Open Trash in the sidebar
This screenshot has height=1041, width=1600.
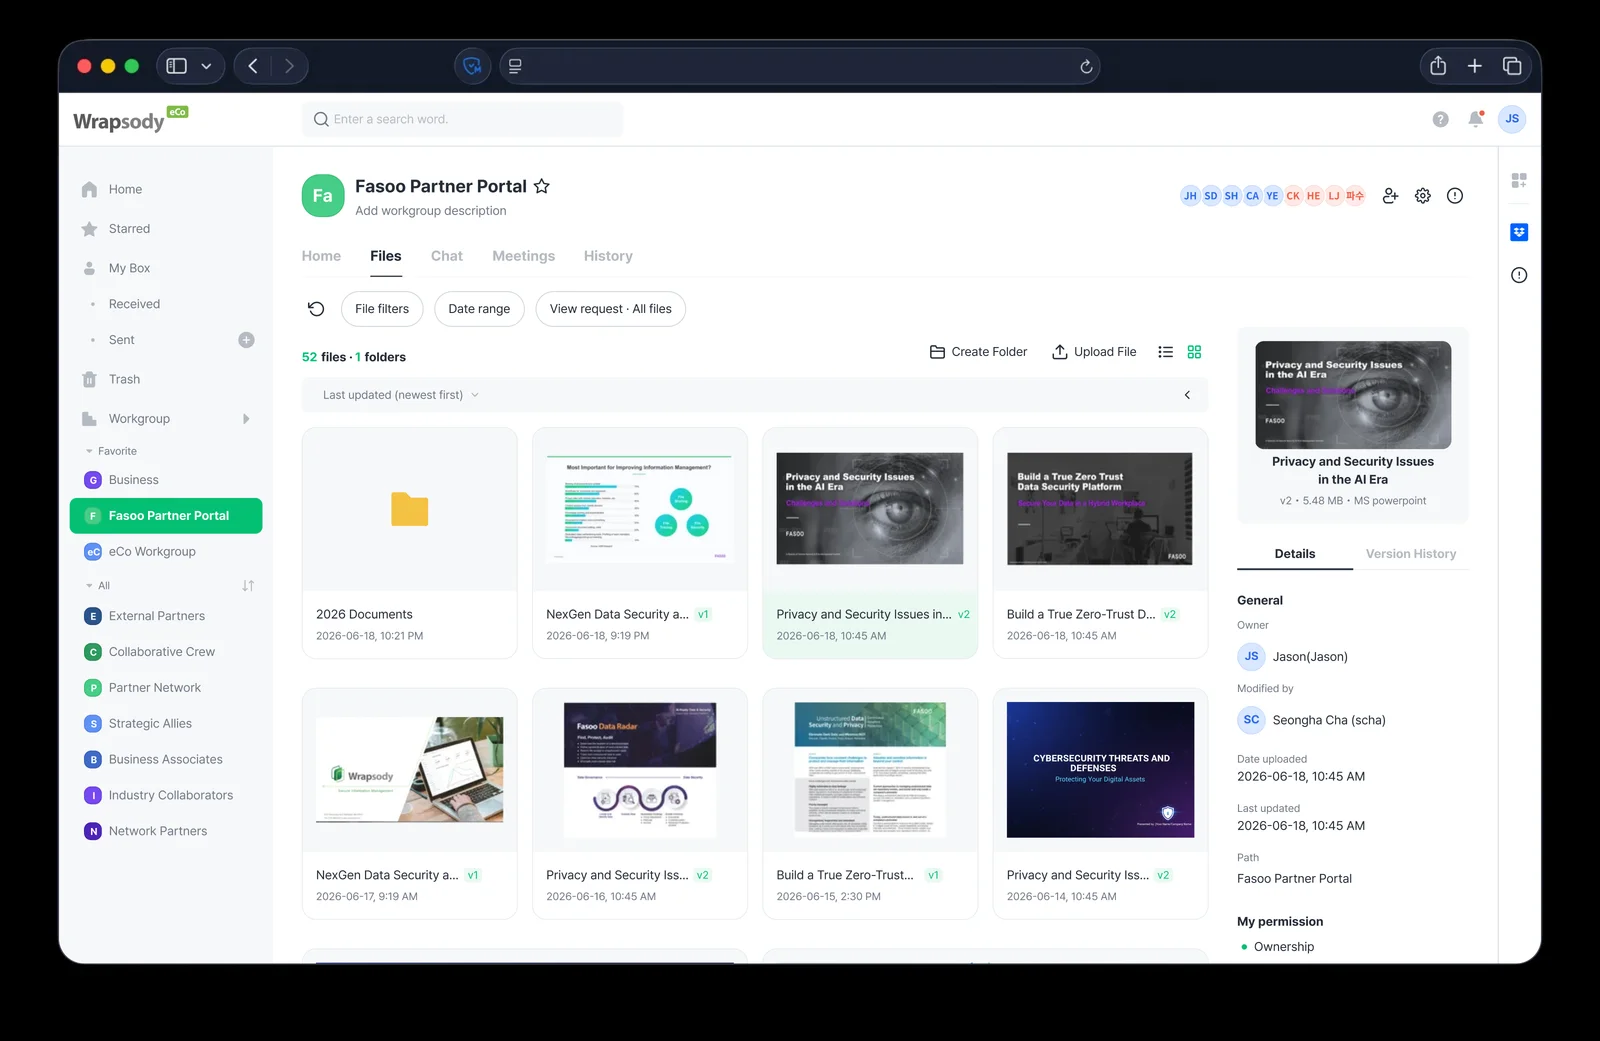(x=124, y=379)
